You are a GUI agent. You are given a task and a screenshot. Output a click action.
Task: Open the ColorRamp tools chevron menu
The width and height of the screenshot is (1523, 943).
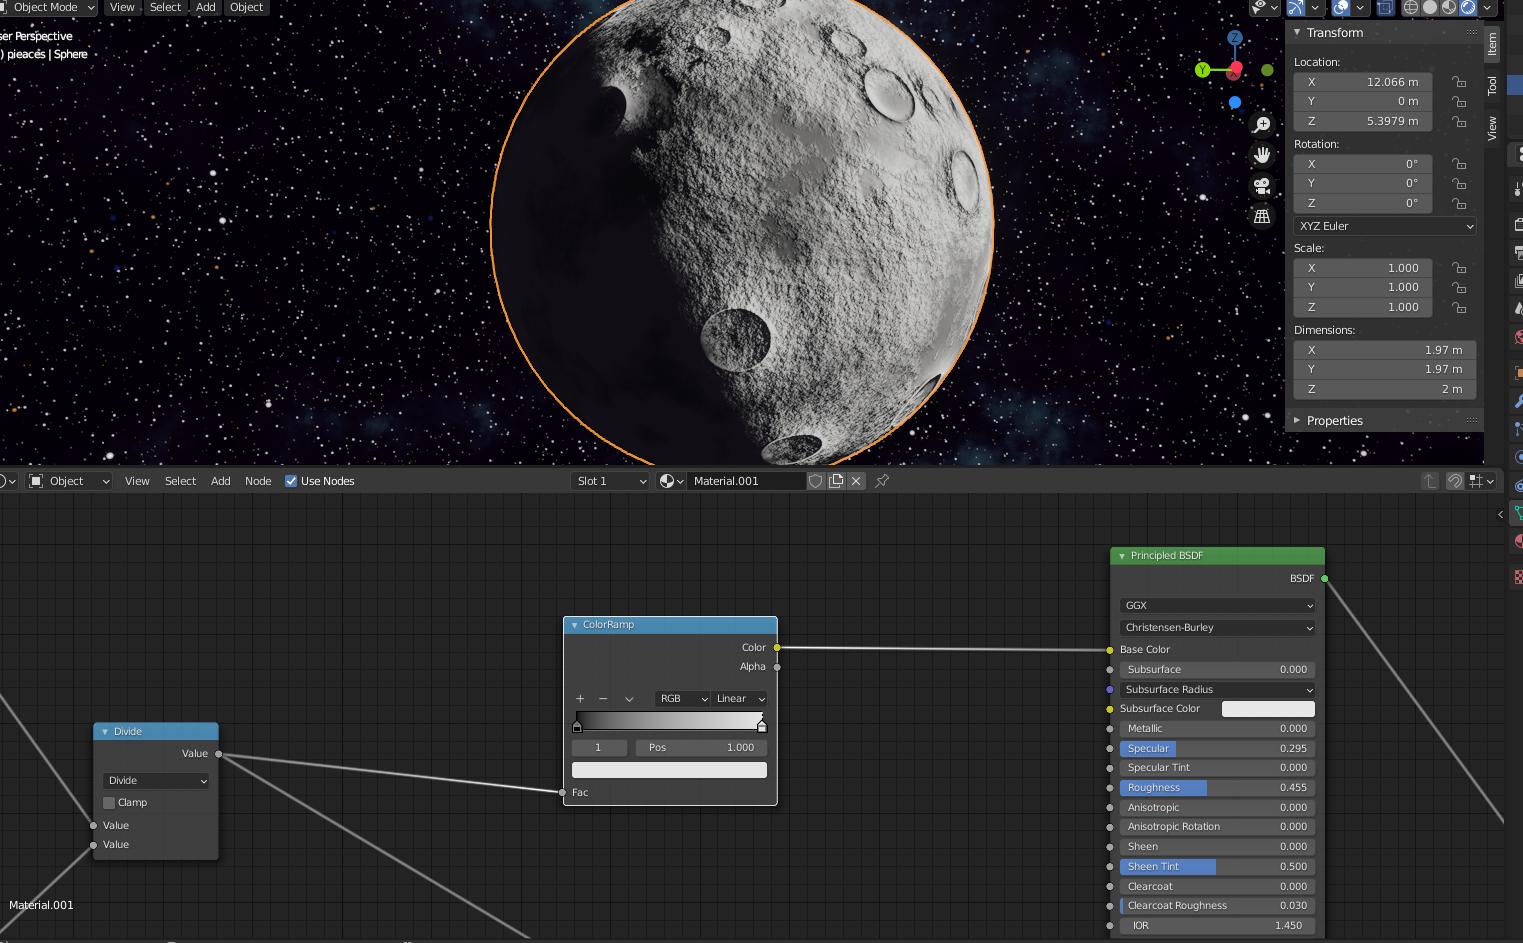629,699
